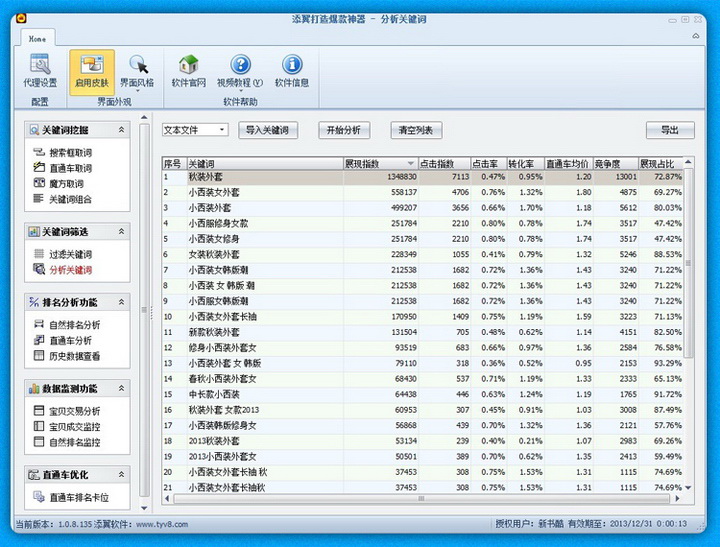
Task: Sort by 关键词 column header
Action: [265, 164]
